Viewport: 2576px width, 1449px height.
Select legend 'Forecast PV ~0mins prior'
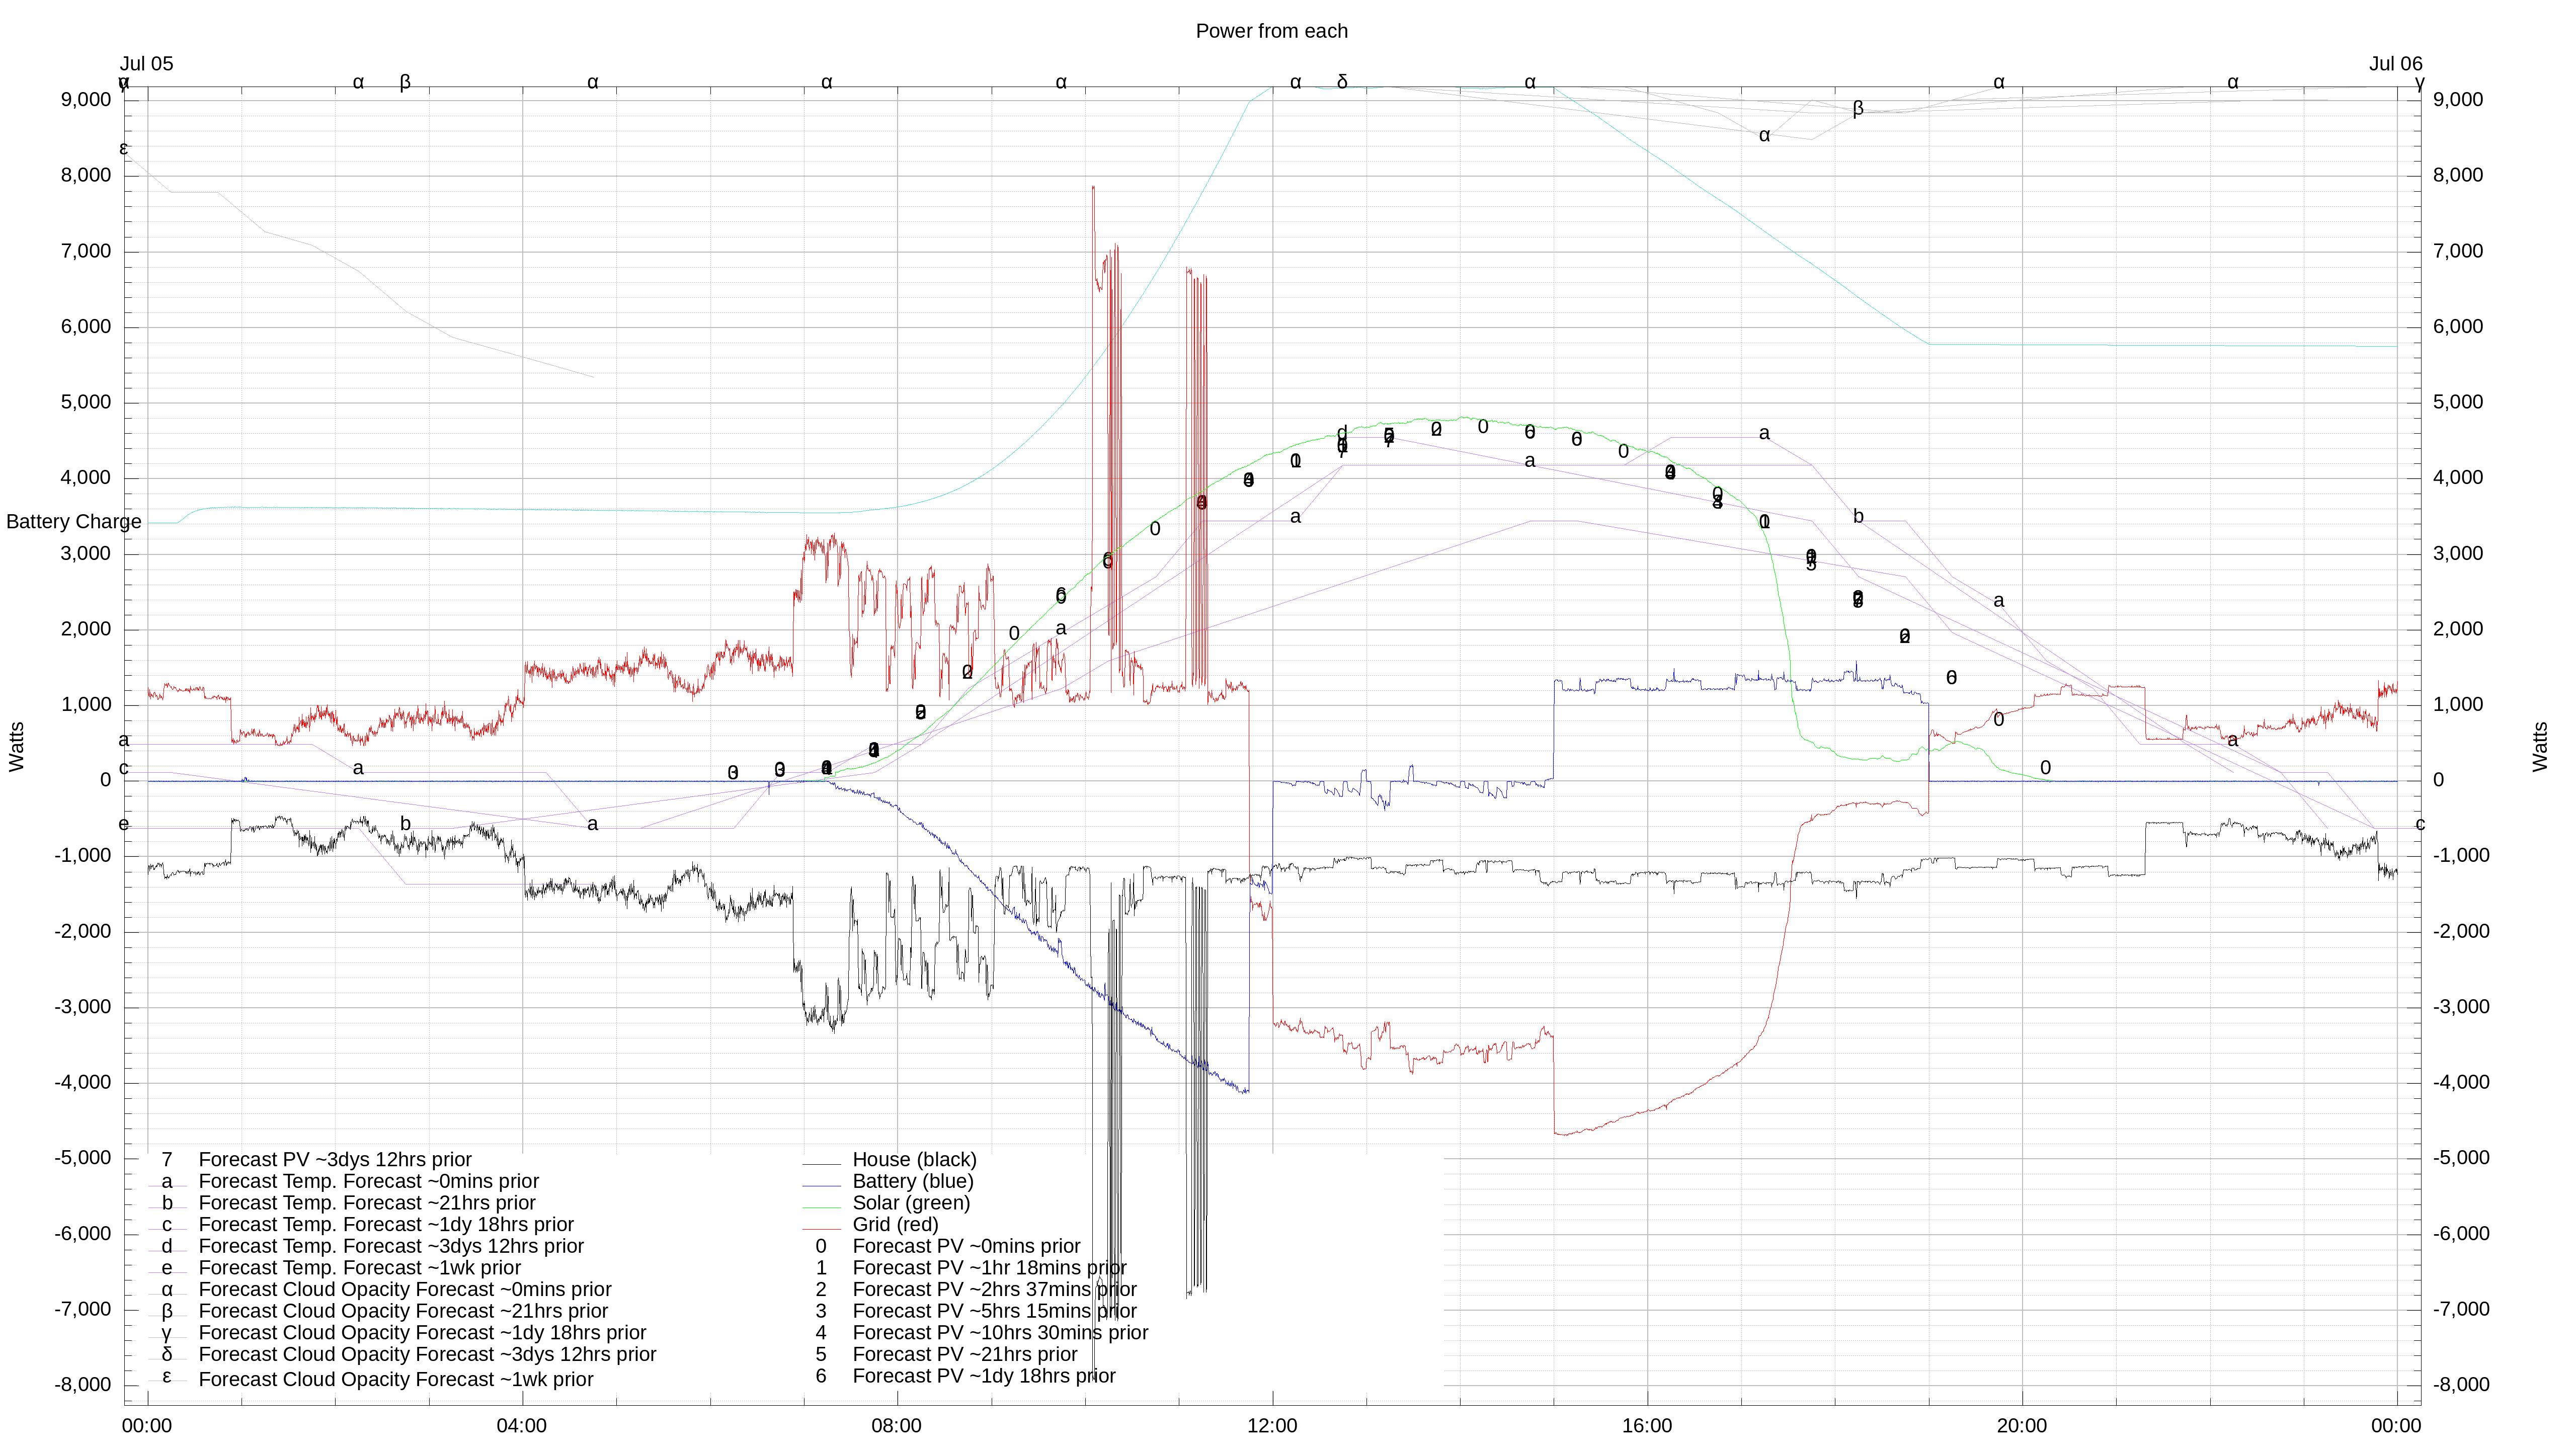(x=966, y=1247)
